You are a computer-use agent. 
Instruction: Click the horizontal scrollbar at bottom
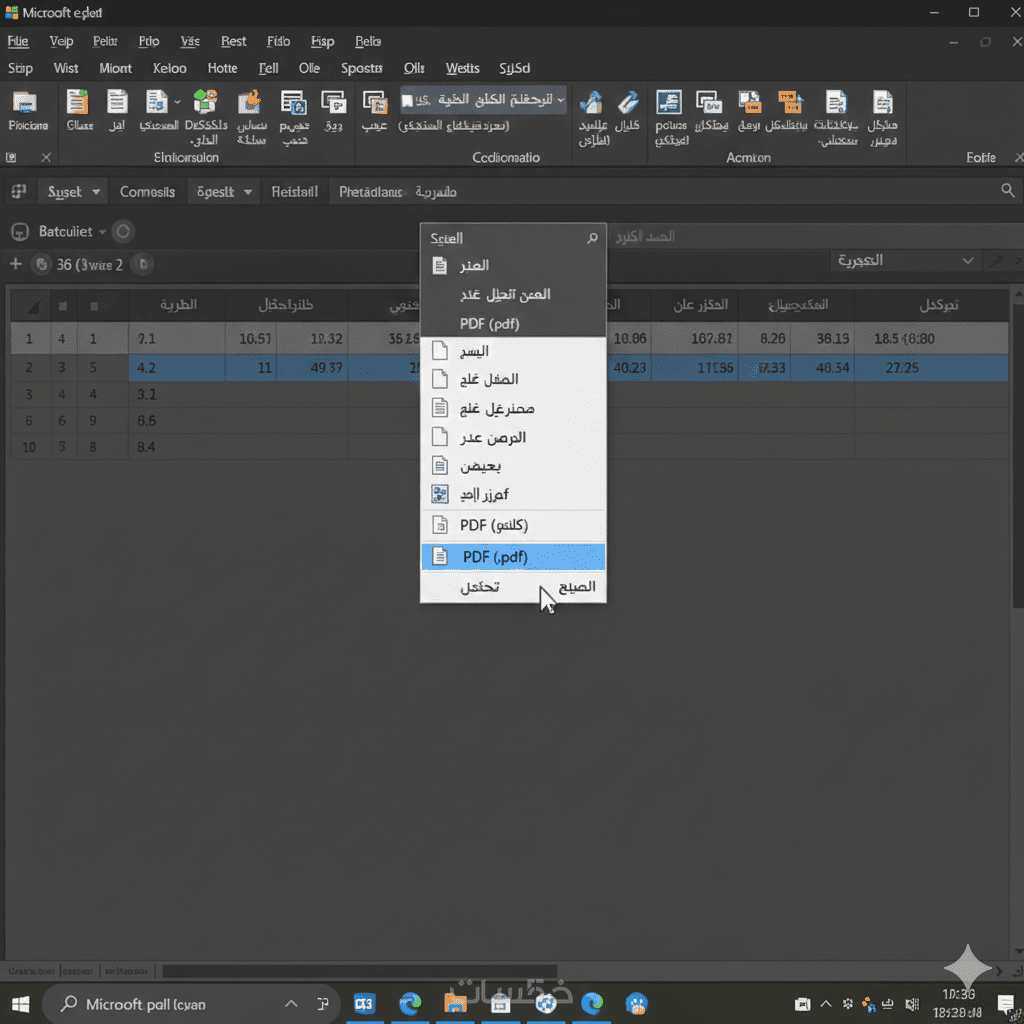point(359,971)
